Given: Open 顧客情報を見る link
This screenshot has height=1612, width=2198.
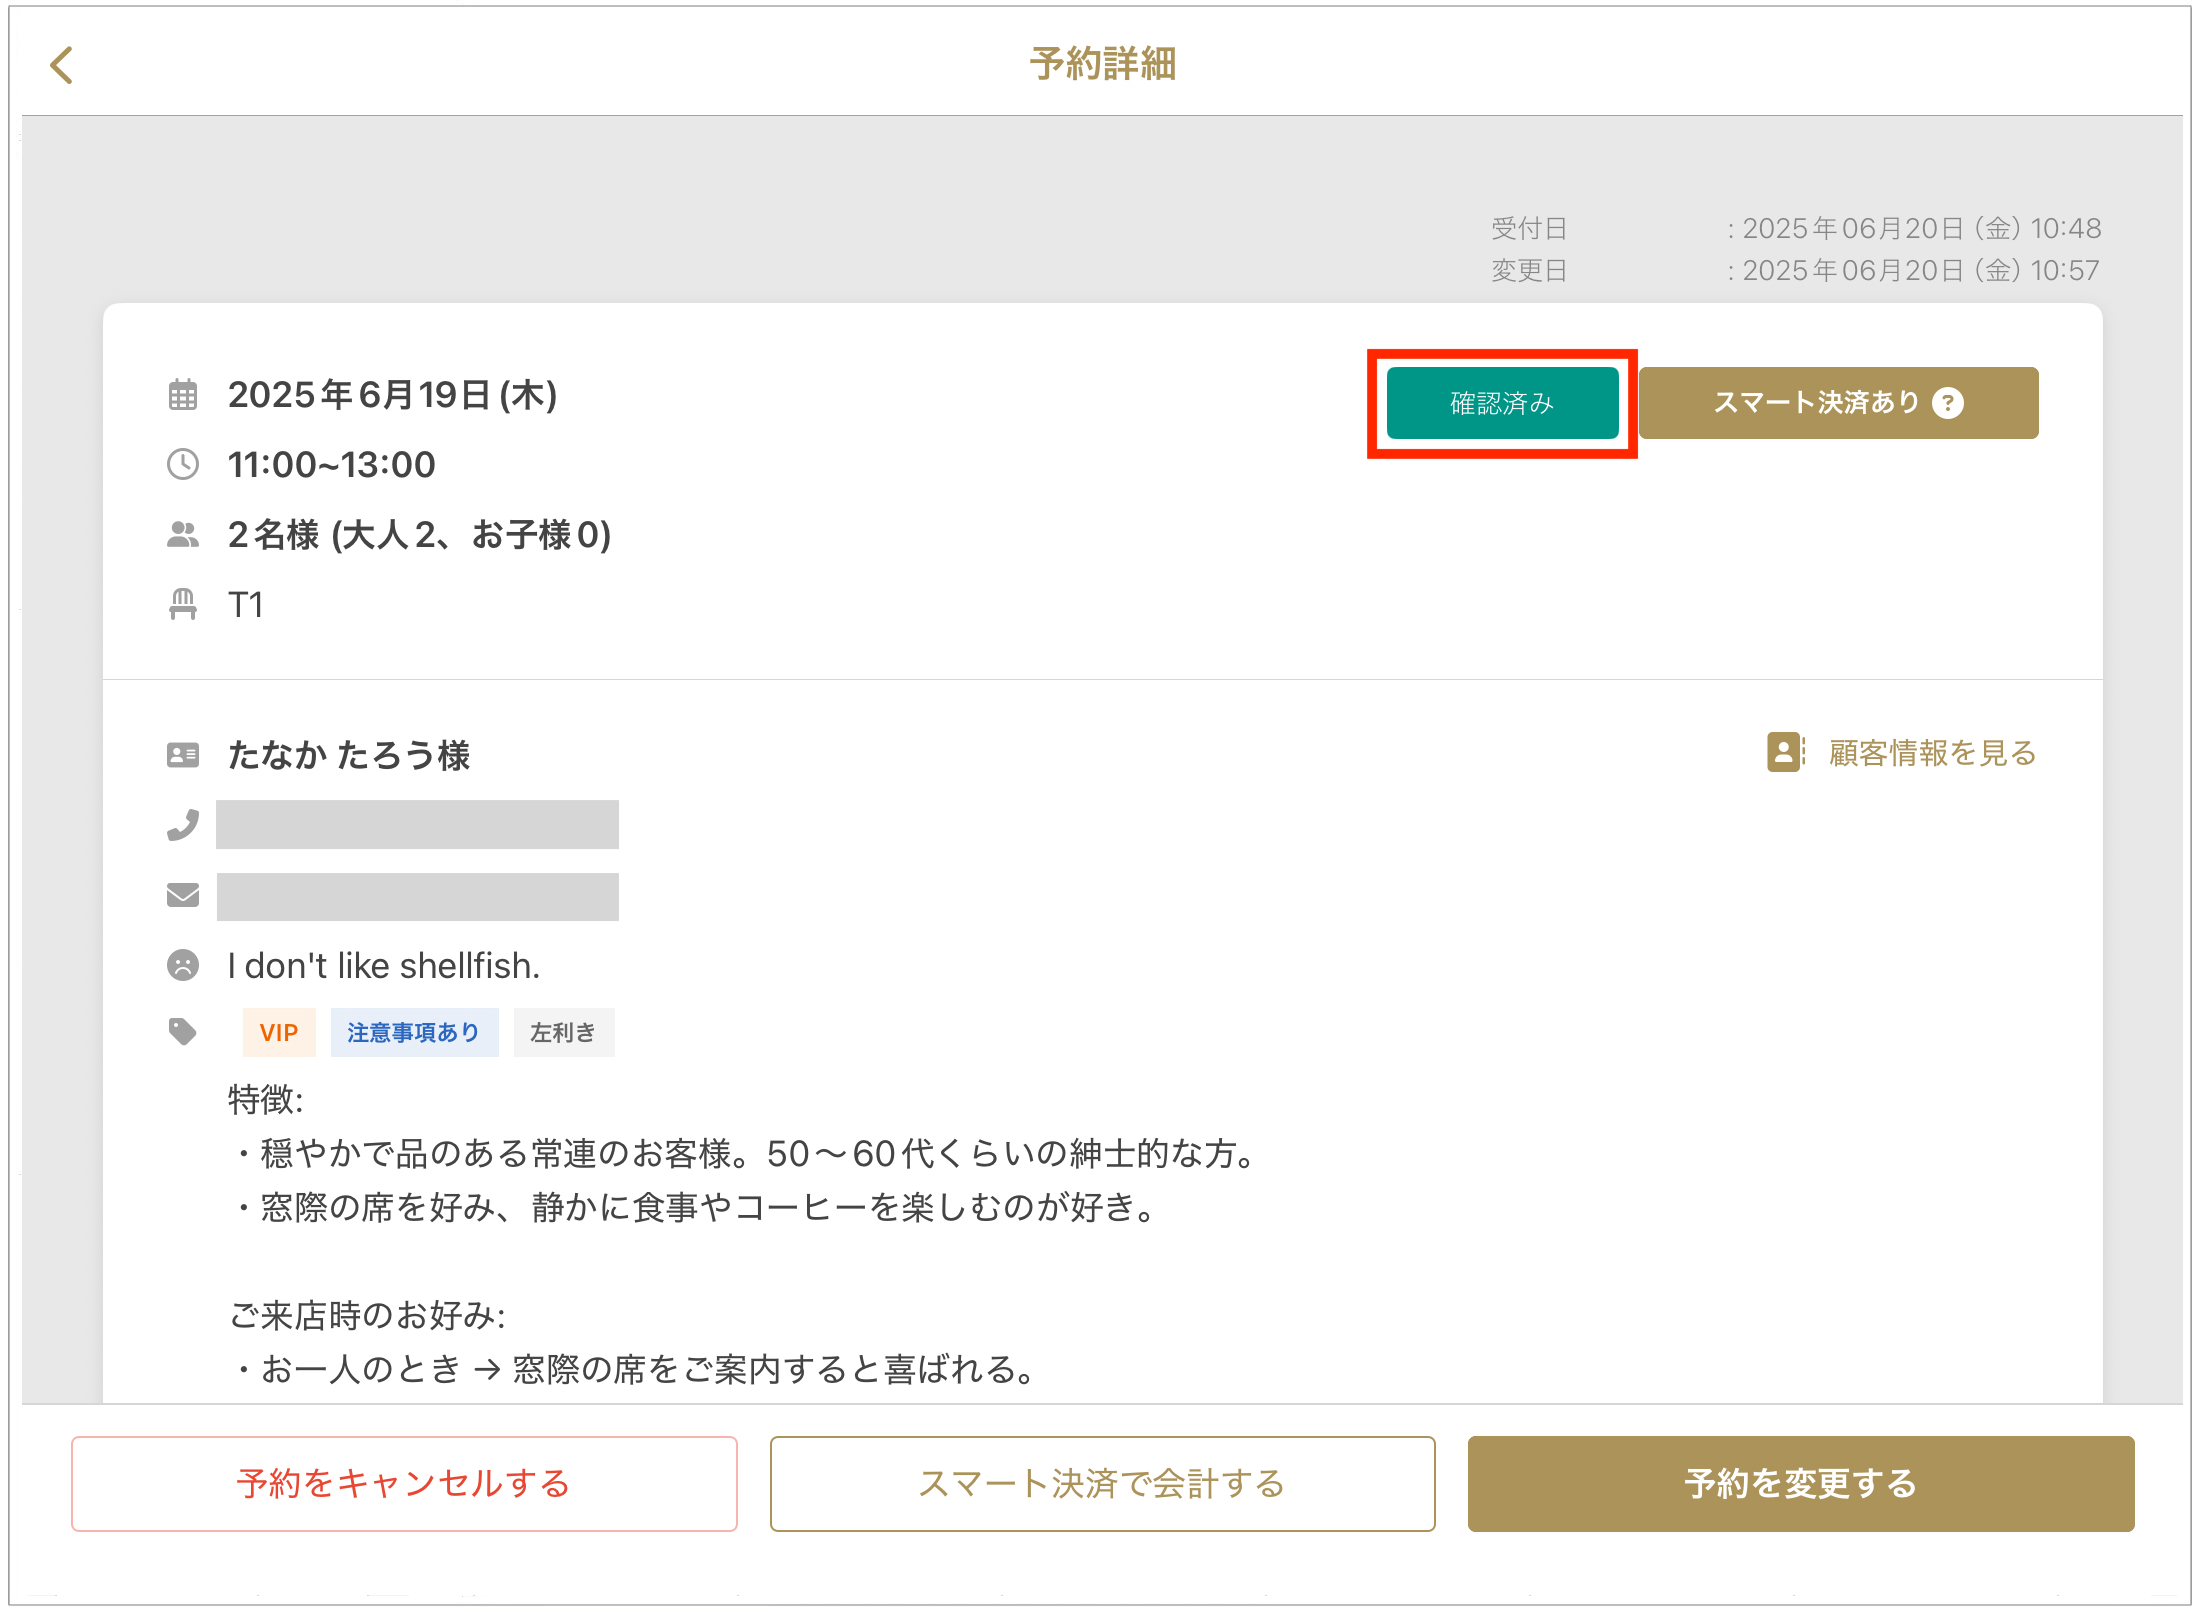Looking at the screenshot, I should click(x=1932, y=753).
